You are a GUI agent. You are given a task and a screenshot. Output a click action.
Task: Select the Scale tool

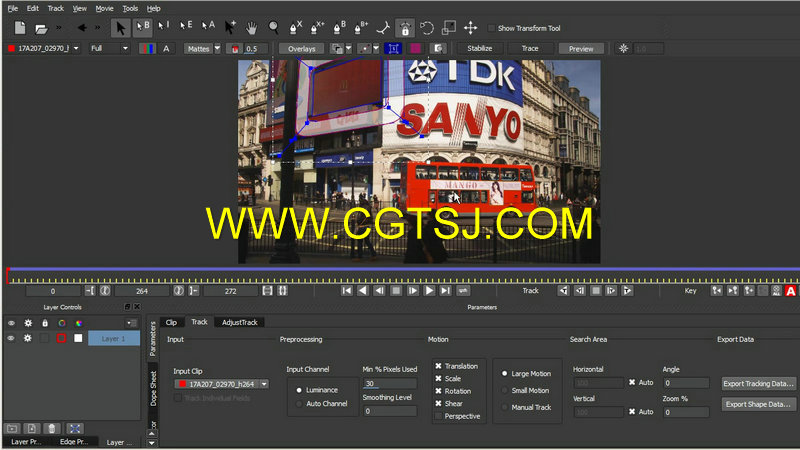pos(448,28)
